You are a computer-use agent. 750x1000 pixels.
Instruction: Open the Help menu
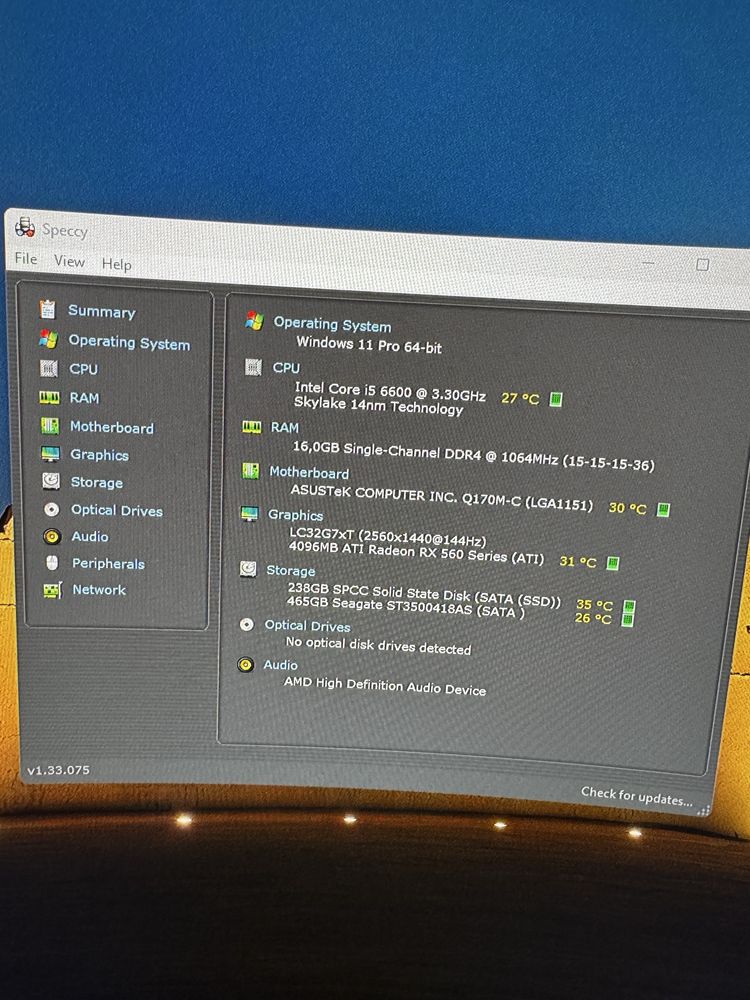117,264
